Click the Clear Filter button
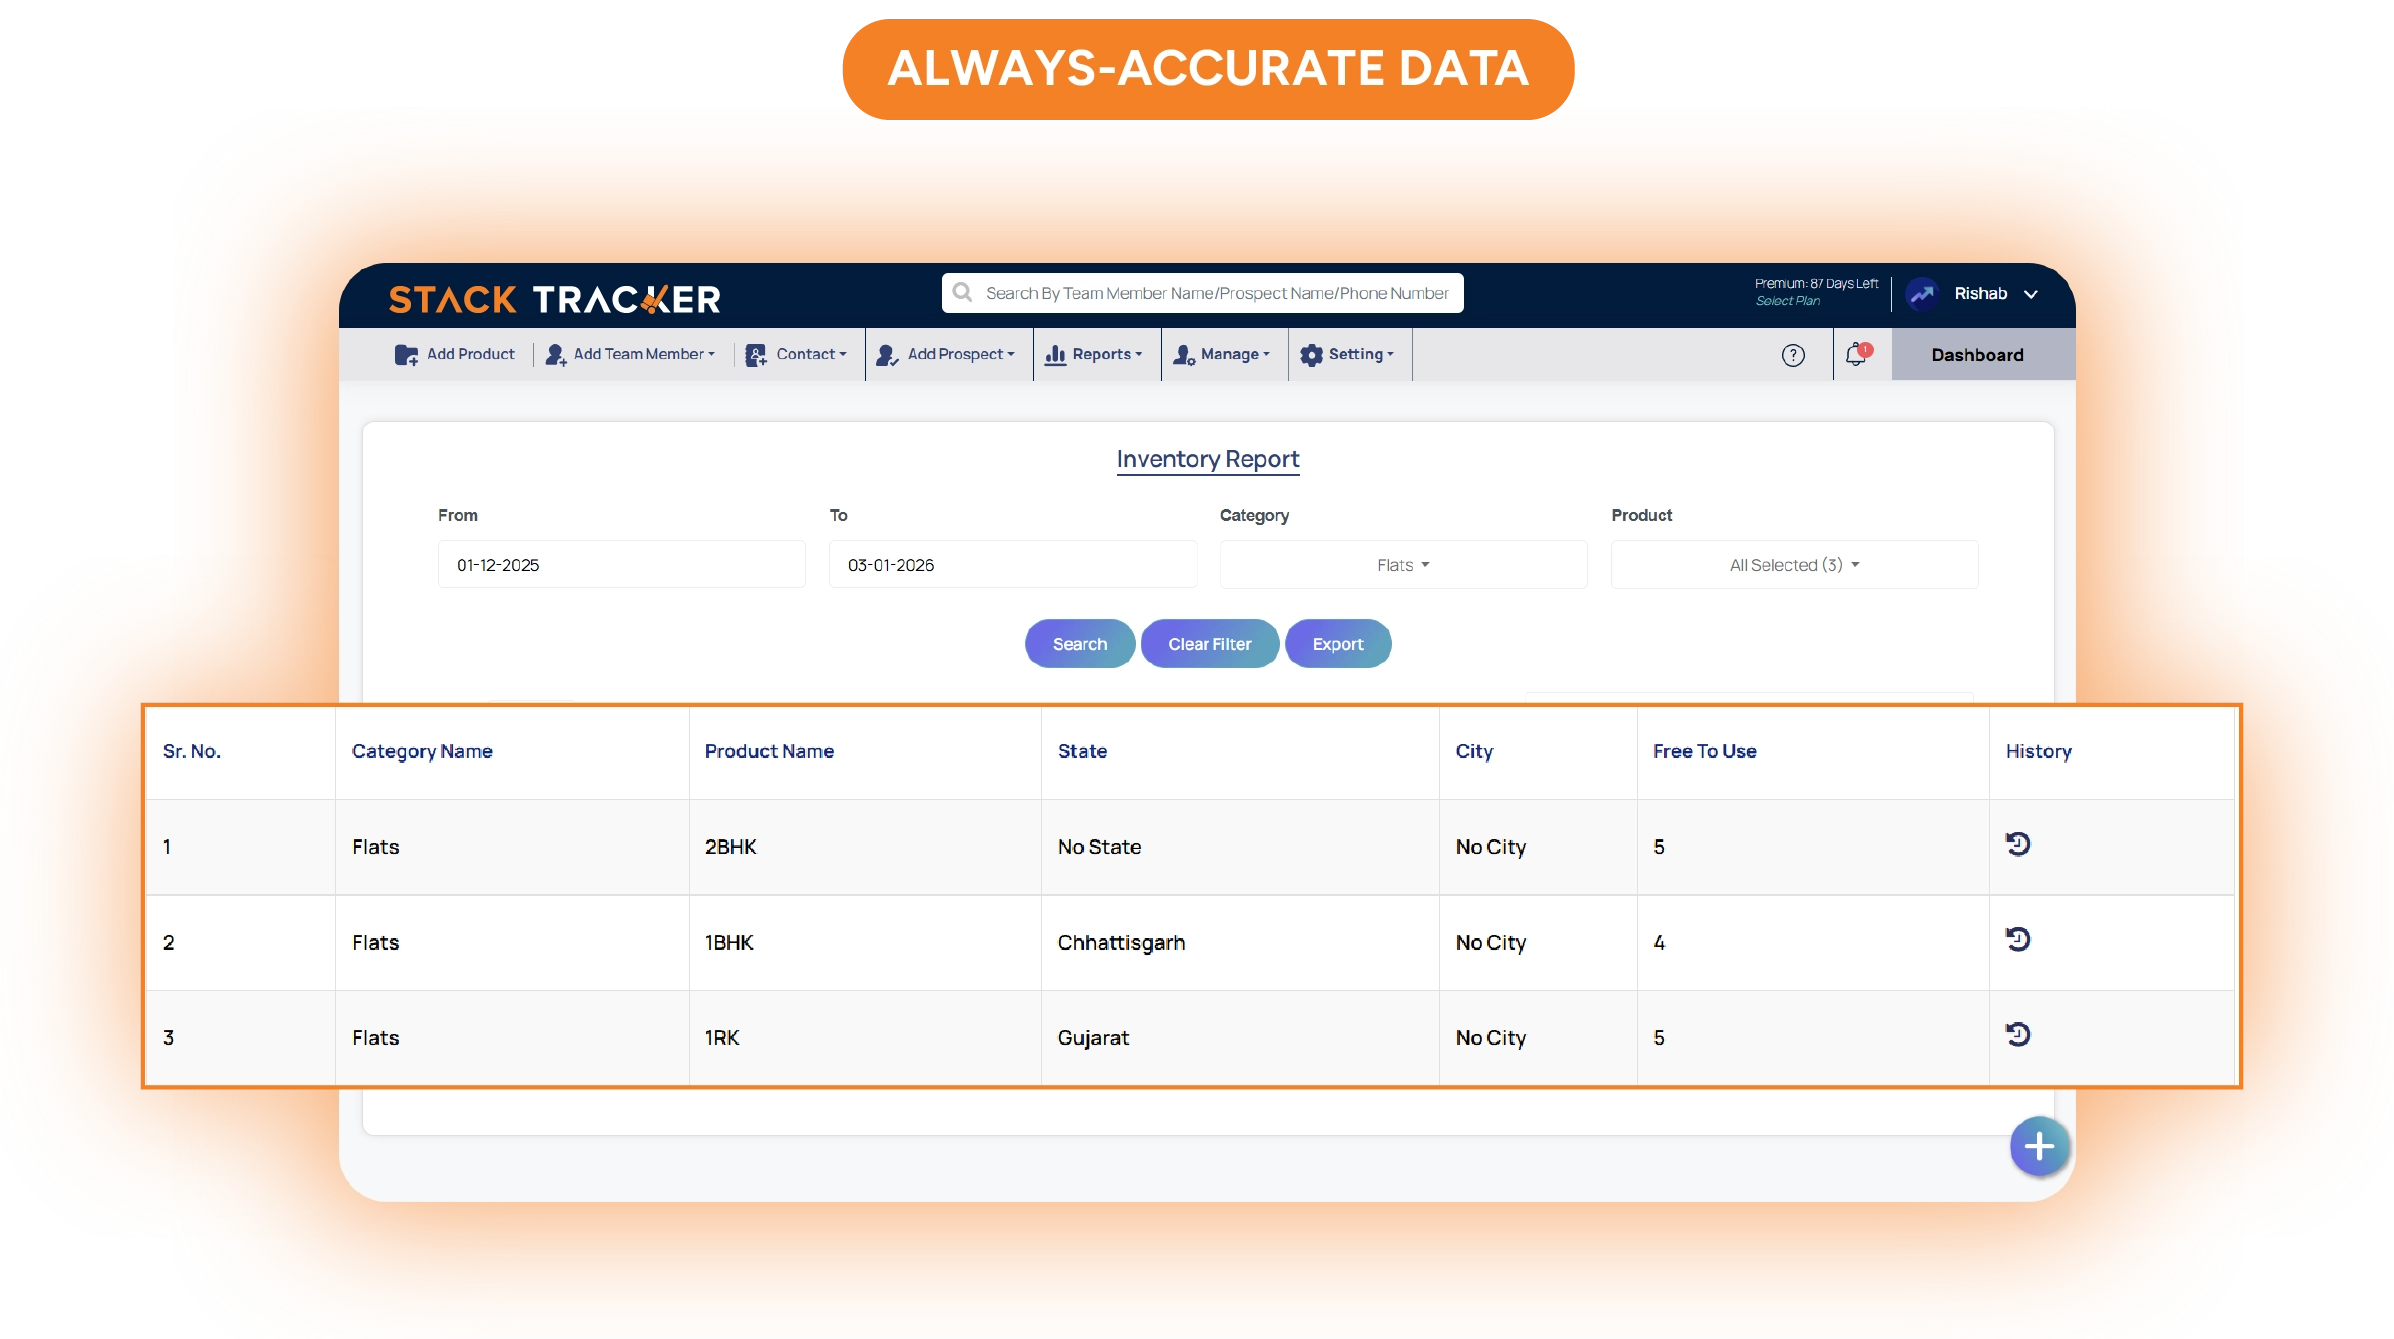Viewport: 2394px width, 1339px height. 1209,644
